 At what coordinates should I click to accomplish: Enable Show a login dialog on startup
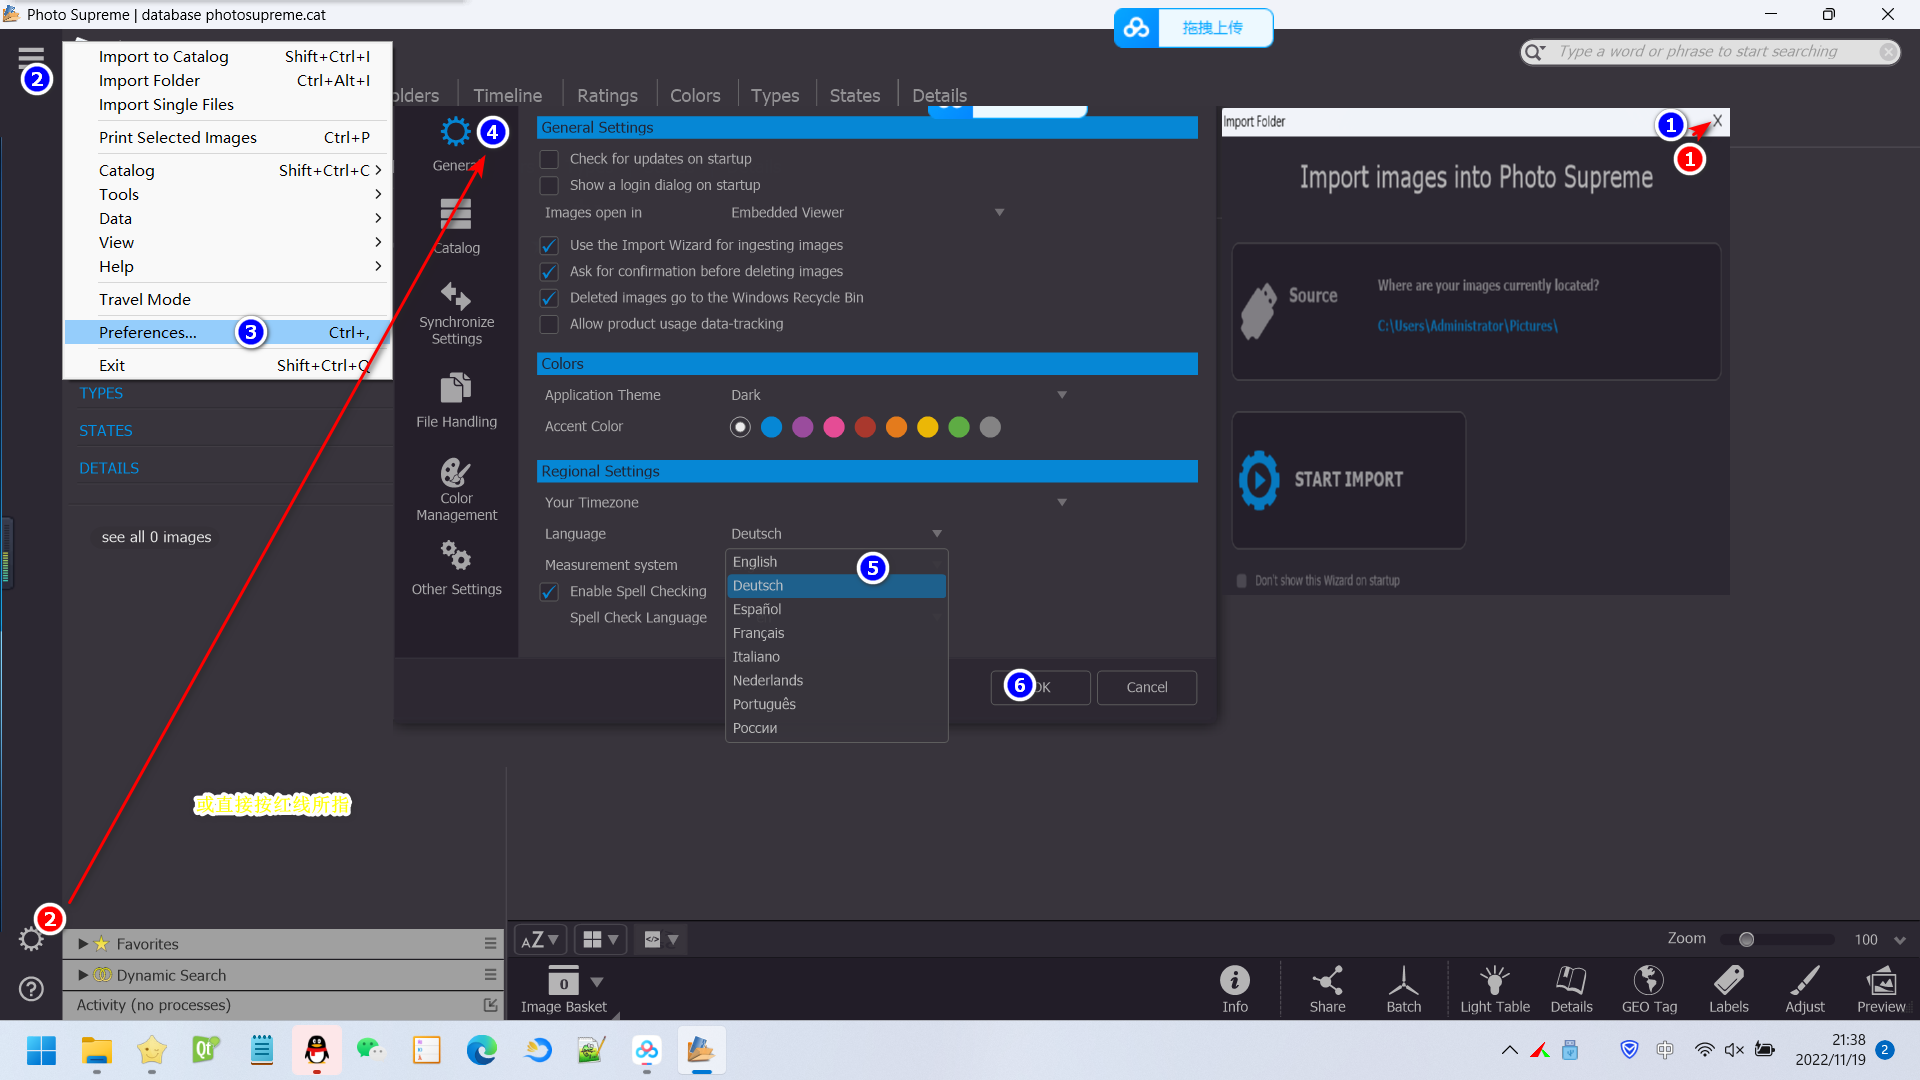[x=549, y=186]
